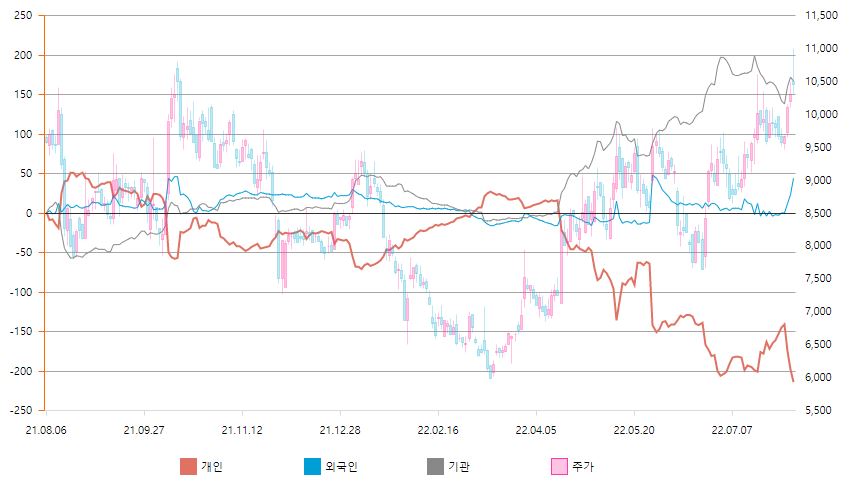Hide the 기관 series via its label

coord(460,467)
